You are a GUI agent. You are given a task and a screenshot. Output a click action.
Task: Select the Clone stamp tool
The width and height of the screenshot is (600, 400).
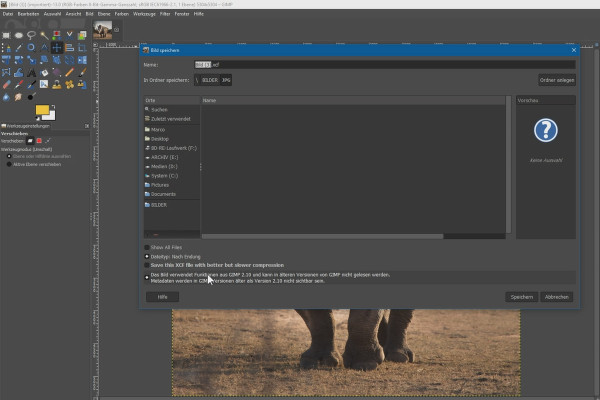point(57,85)
